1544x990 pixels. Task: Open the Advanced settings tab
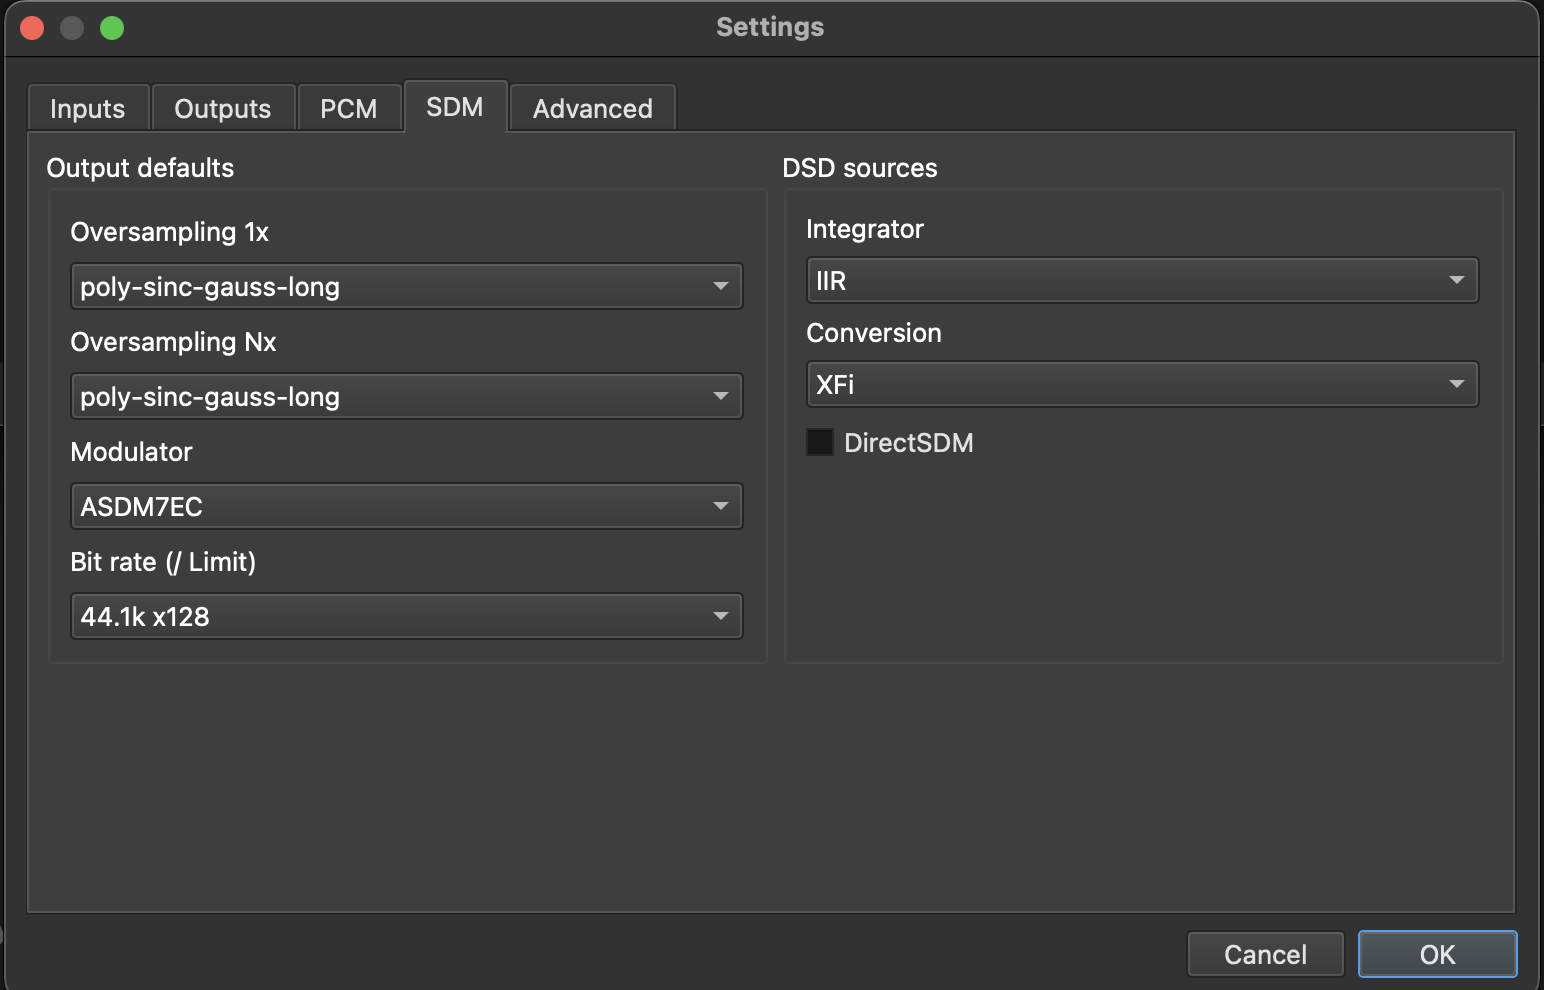click(x=592, y=108)
